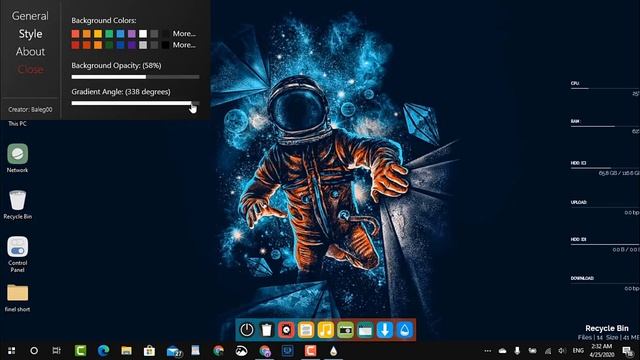This screenshot has width=640, height=360.
Task: Open the Rainmeter drop icon in taskbar
Action: pos(333,351)
